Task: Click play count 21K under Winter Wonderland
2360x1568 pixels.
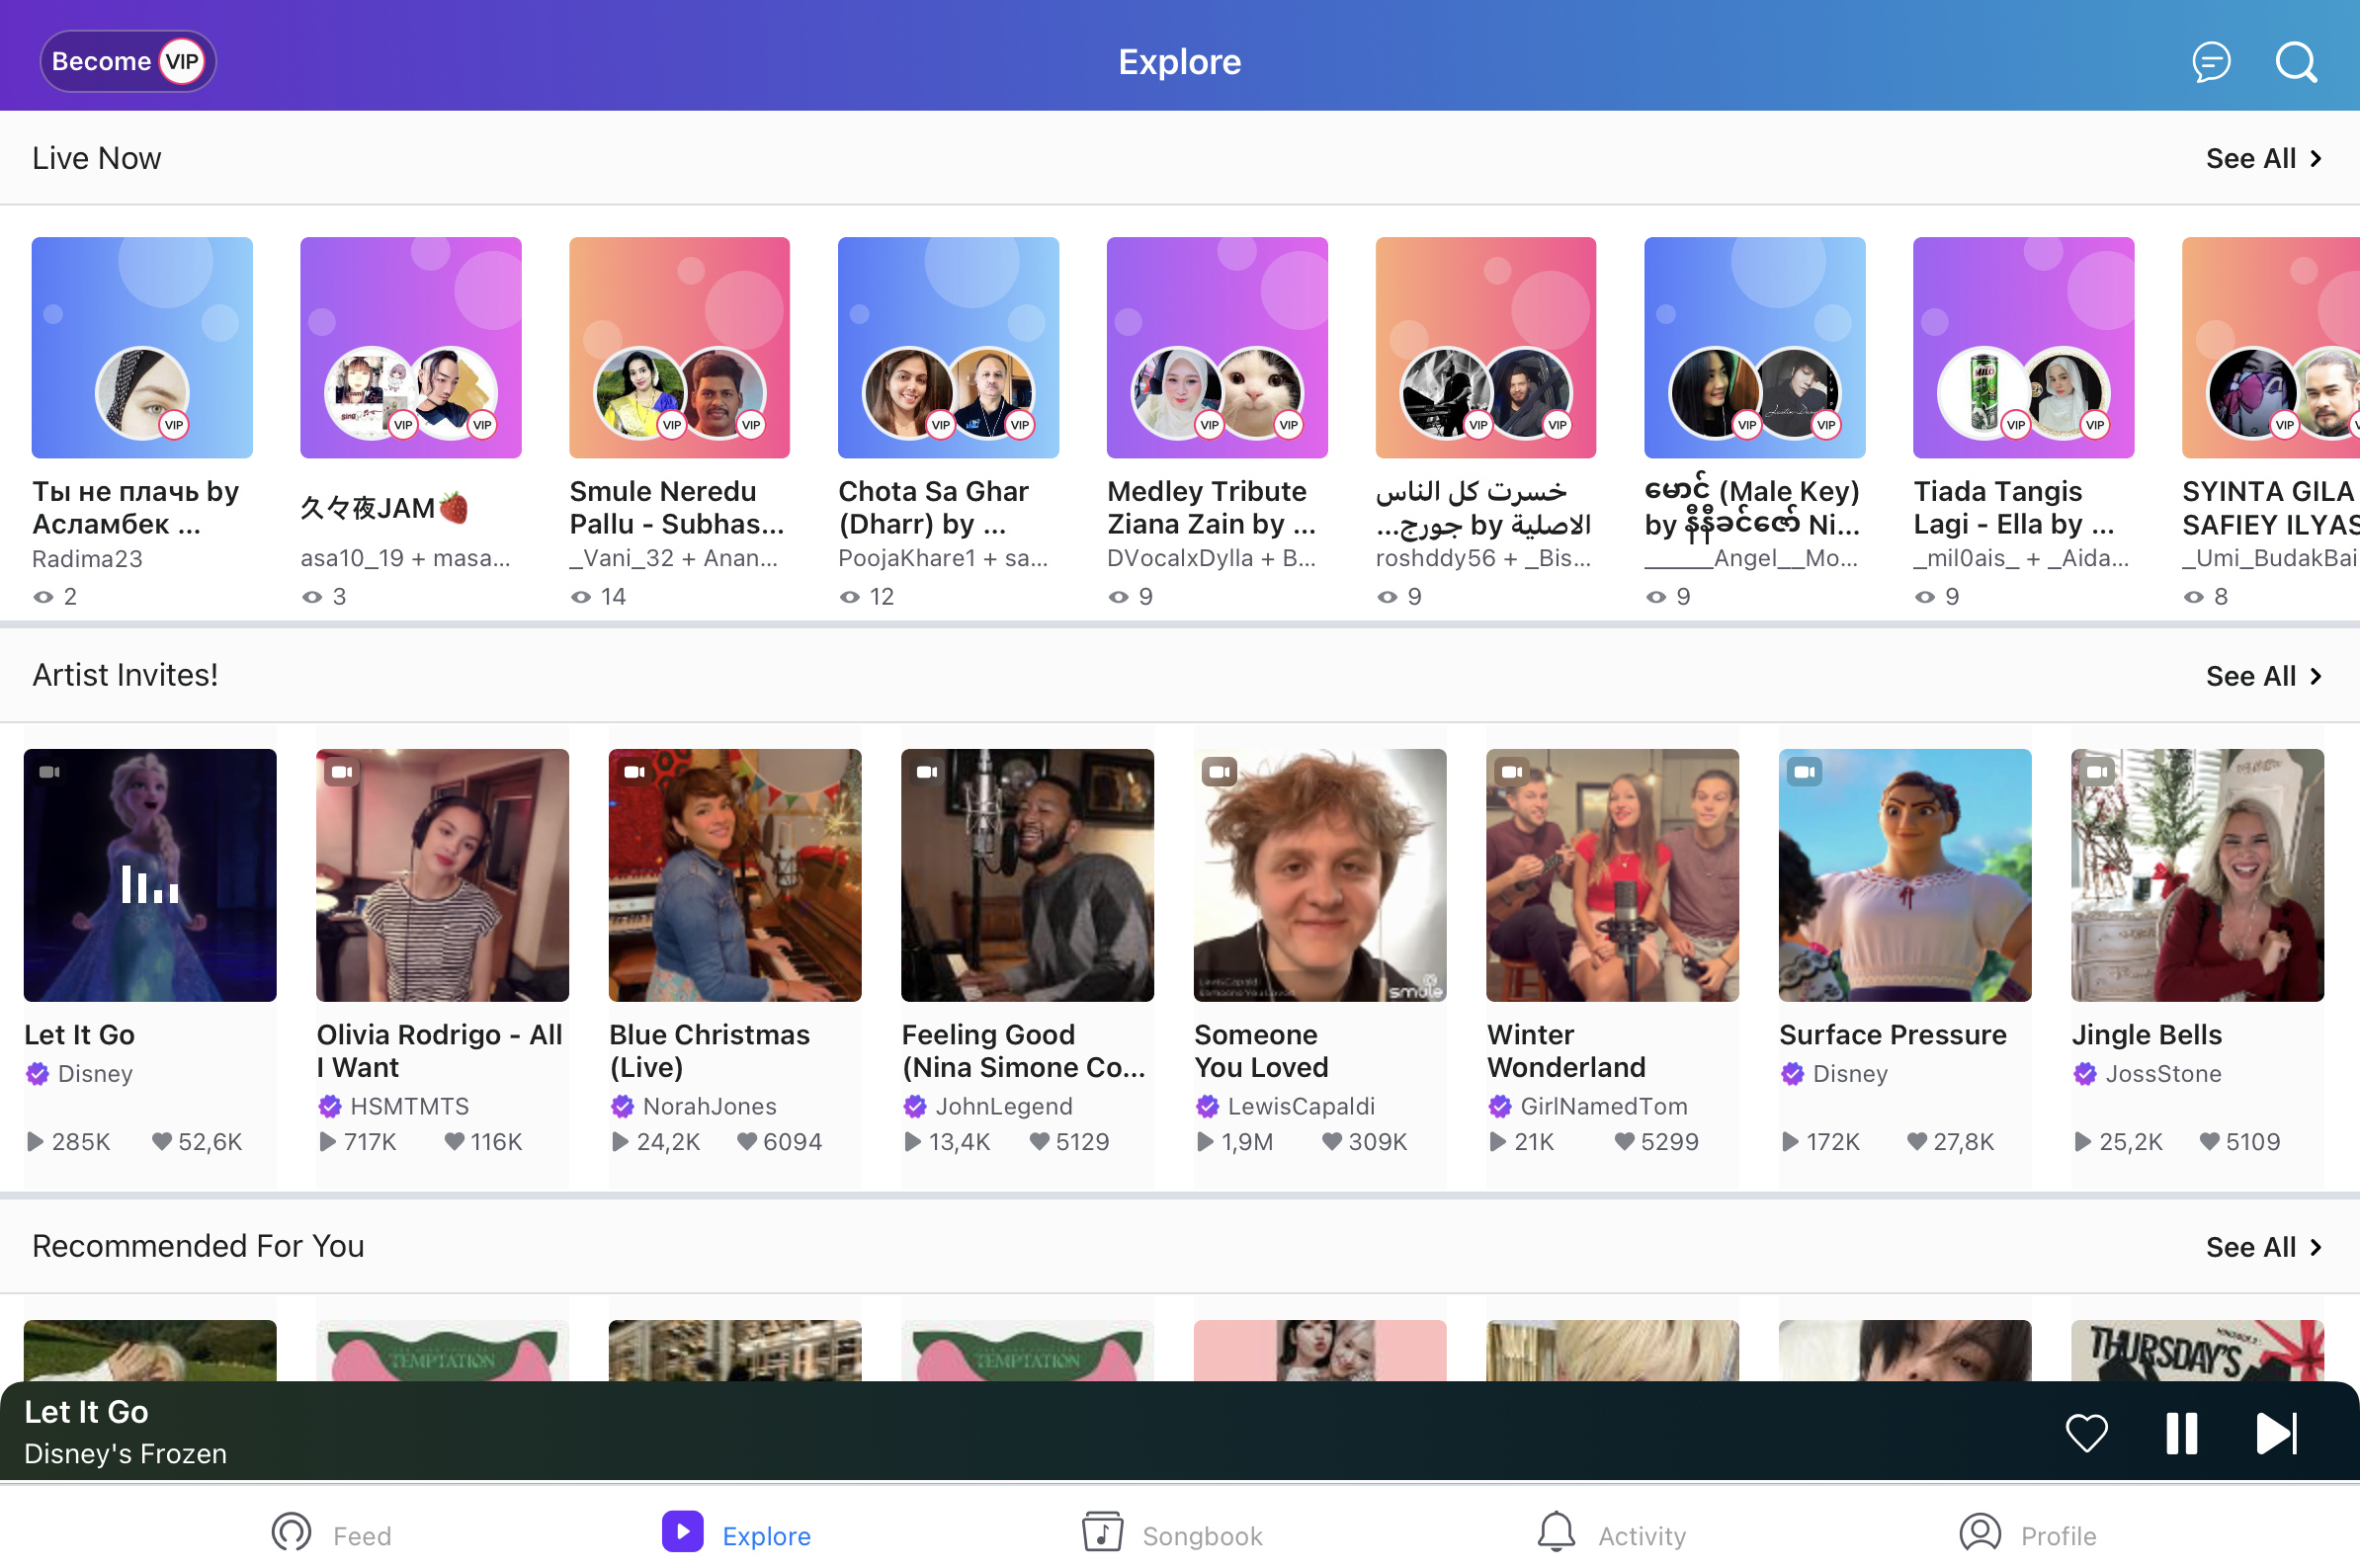Action: (x=1521, y=1142)
